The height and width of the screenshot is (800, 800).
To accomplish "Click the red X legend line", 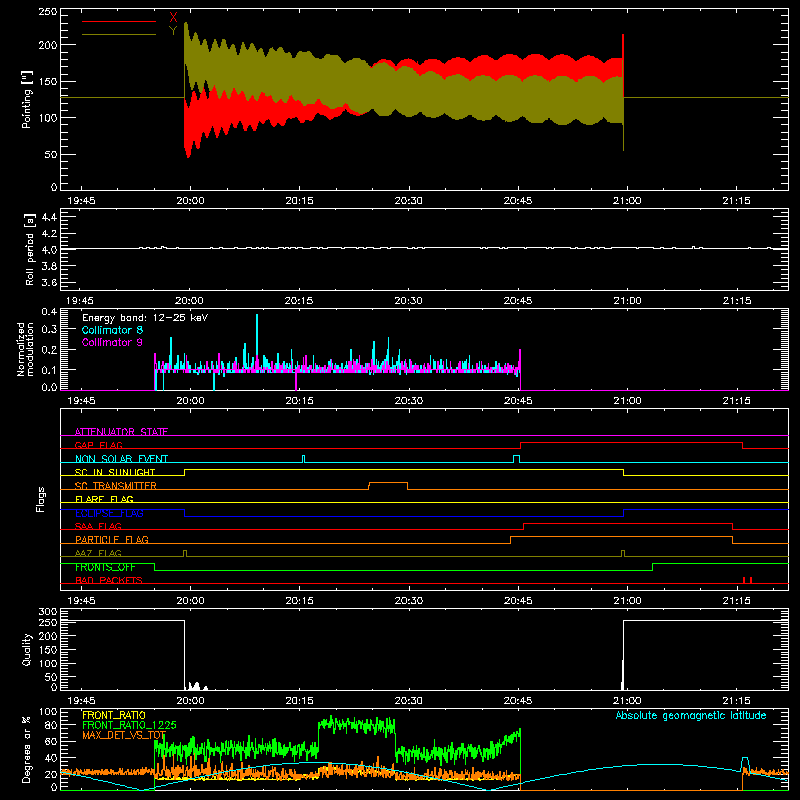I will click(x=118, y=21).
